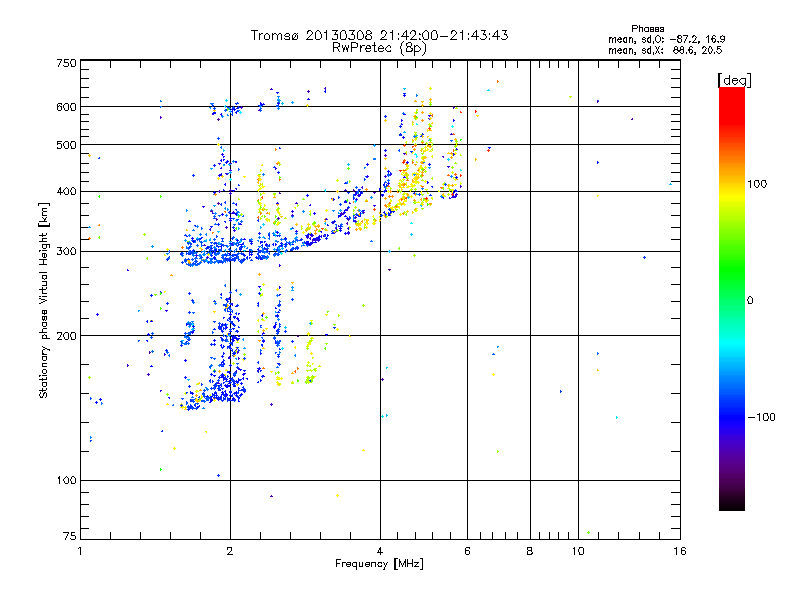Image resolution: width=800 pixels, height=600 pixels.
Task: Click the y-axis tick '200'
Action: pyautogui.click(x=66, y=336)
